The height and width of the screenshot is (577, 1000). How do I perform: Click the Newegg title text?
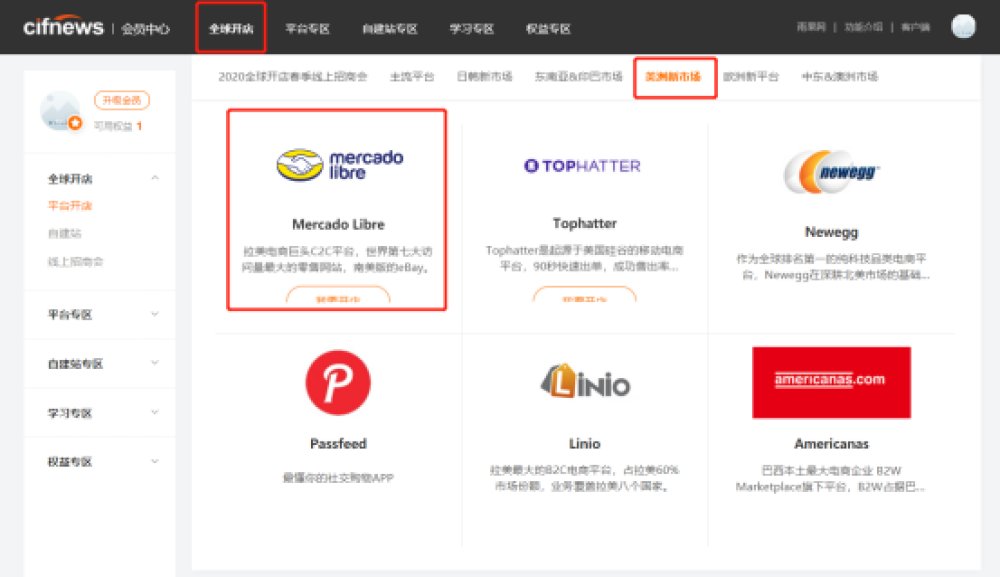(832, 232)
